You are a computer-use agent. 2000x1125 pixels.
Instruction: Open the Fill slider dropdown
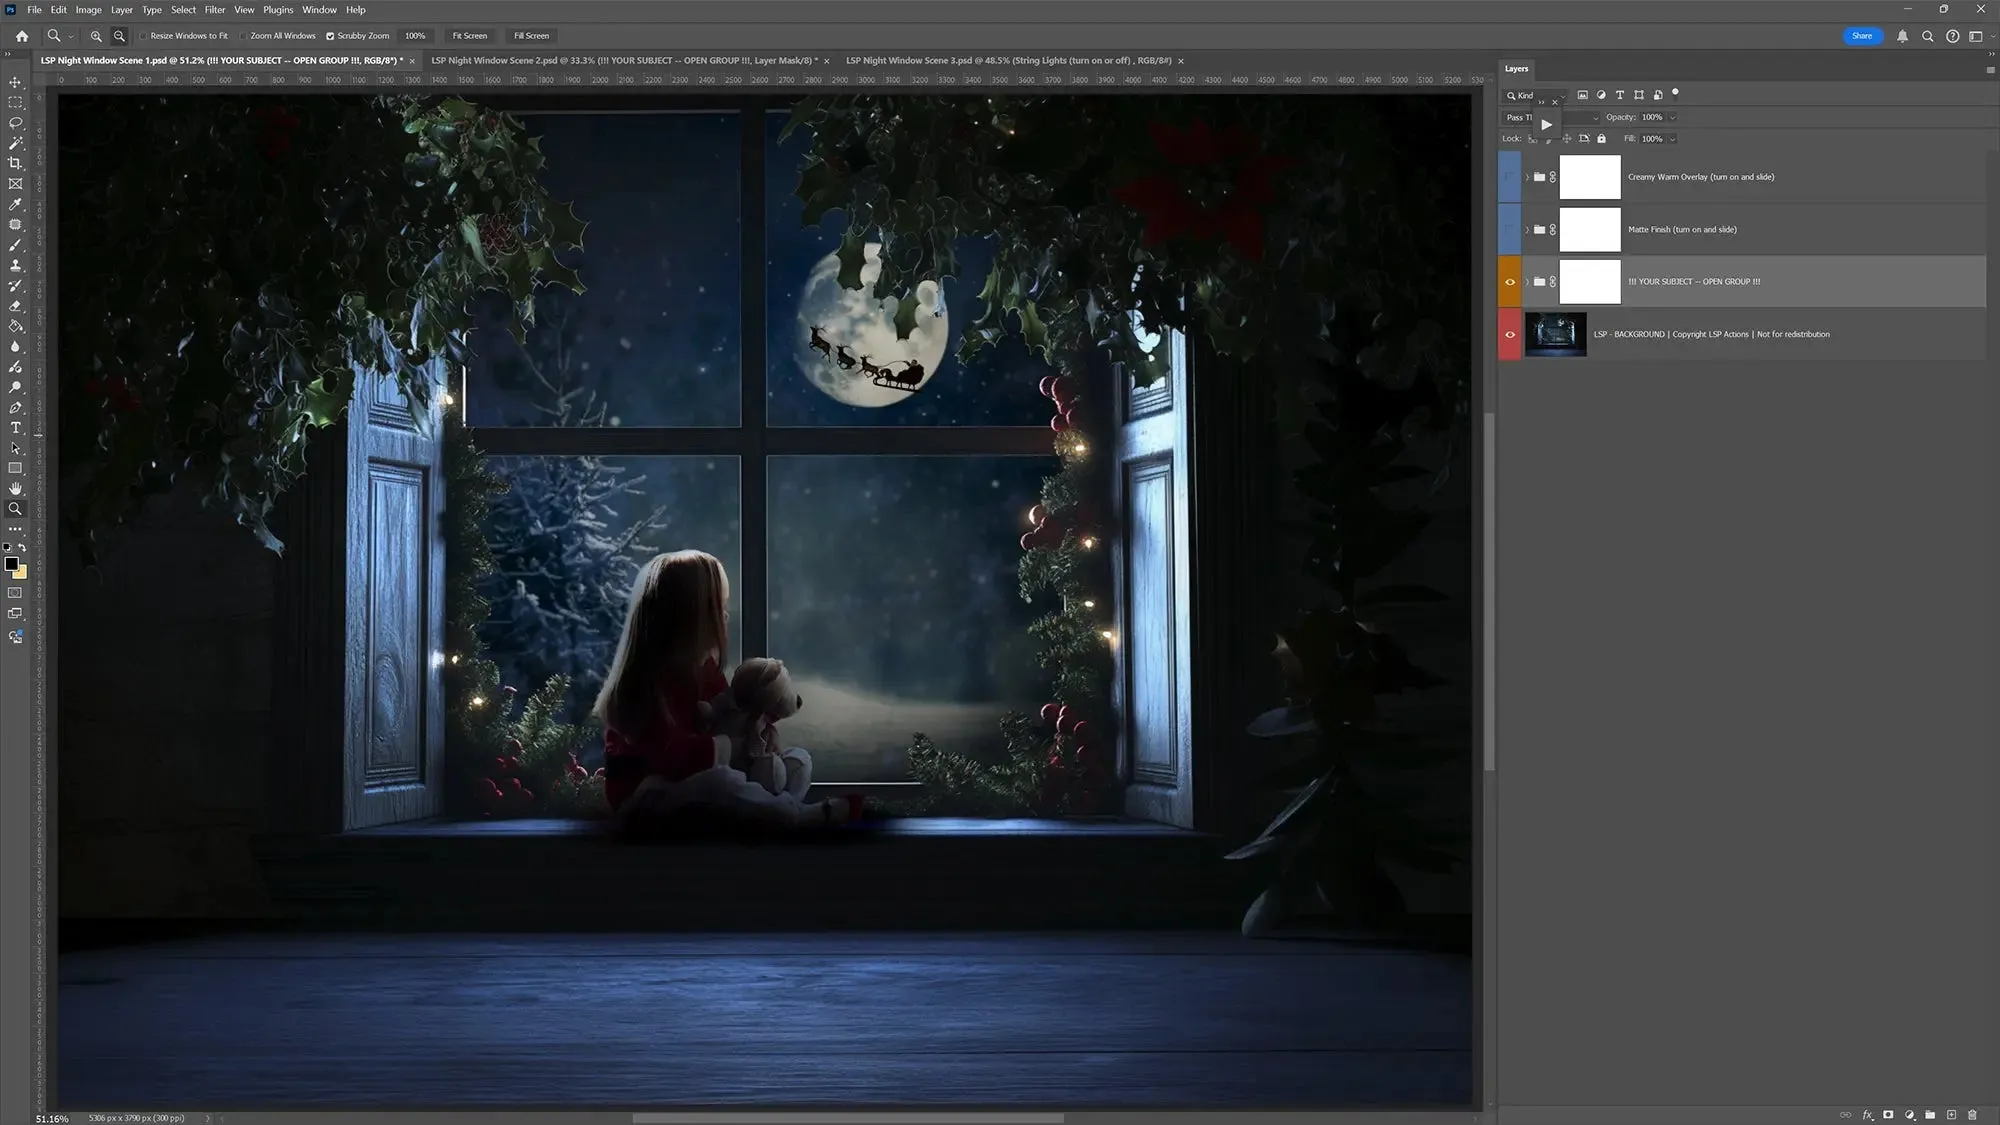(x=1672, y=139)
